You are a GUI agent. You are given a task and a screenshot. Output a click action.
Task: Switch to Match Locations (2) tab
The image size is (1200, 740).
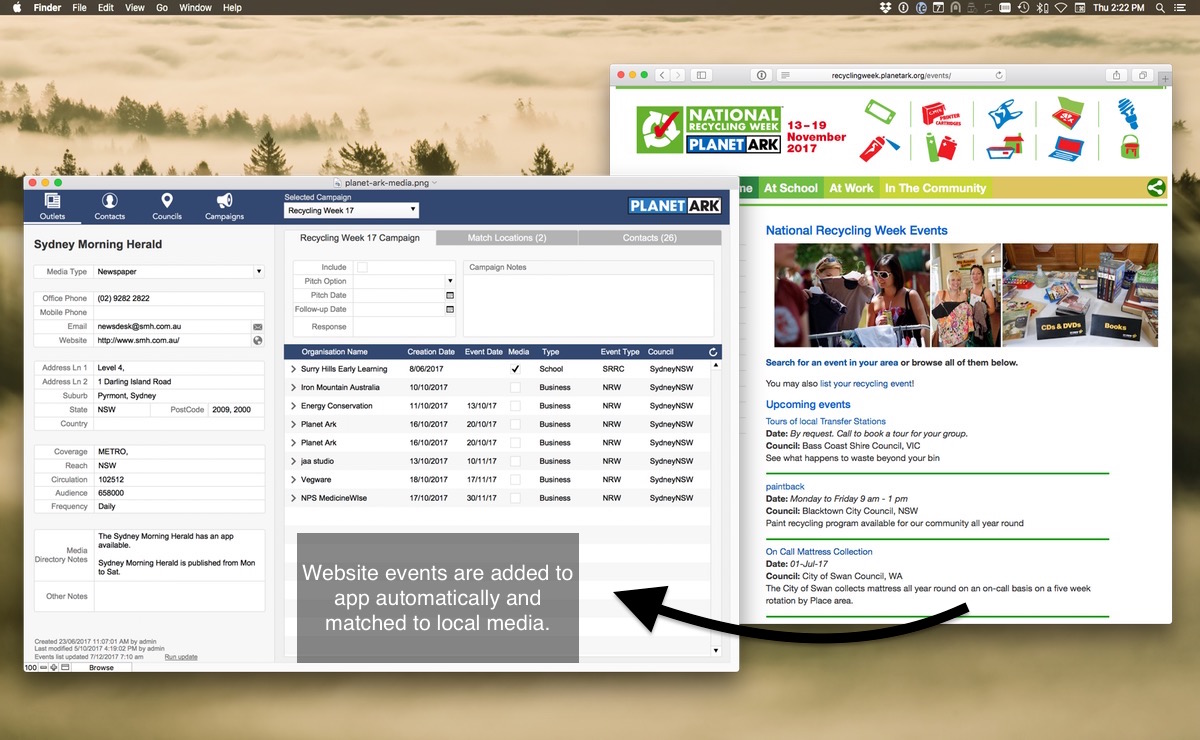tap(507, 238)
